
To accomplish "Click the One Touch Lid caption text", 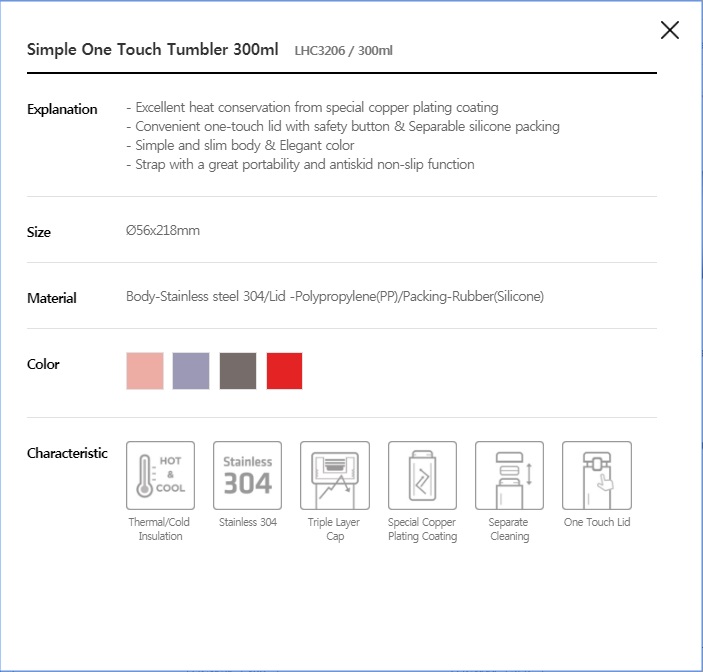I will [597, 522].
